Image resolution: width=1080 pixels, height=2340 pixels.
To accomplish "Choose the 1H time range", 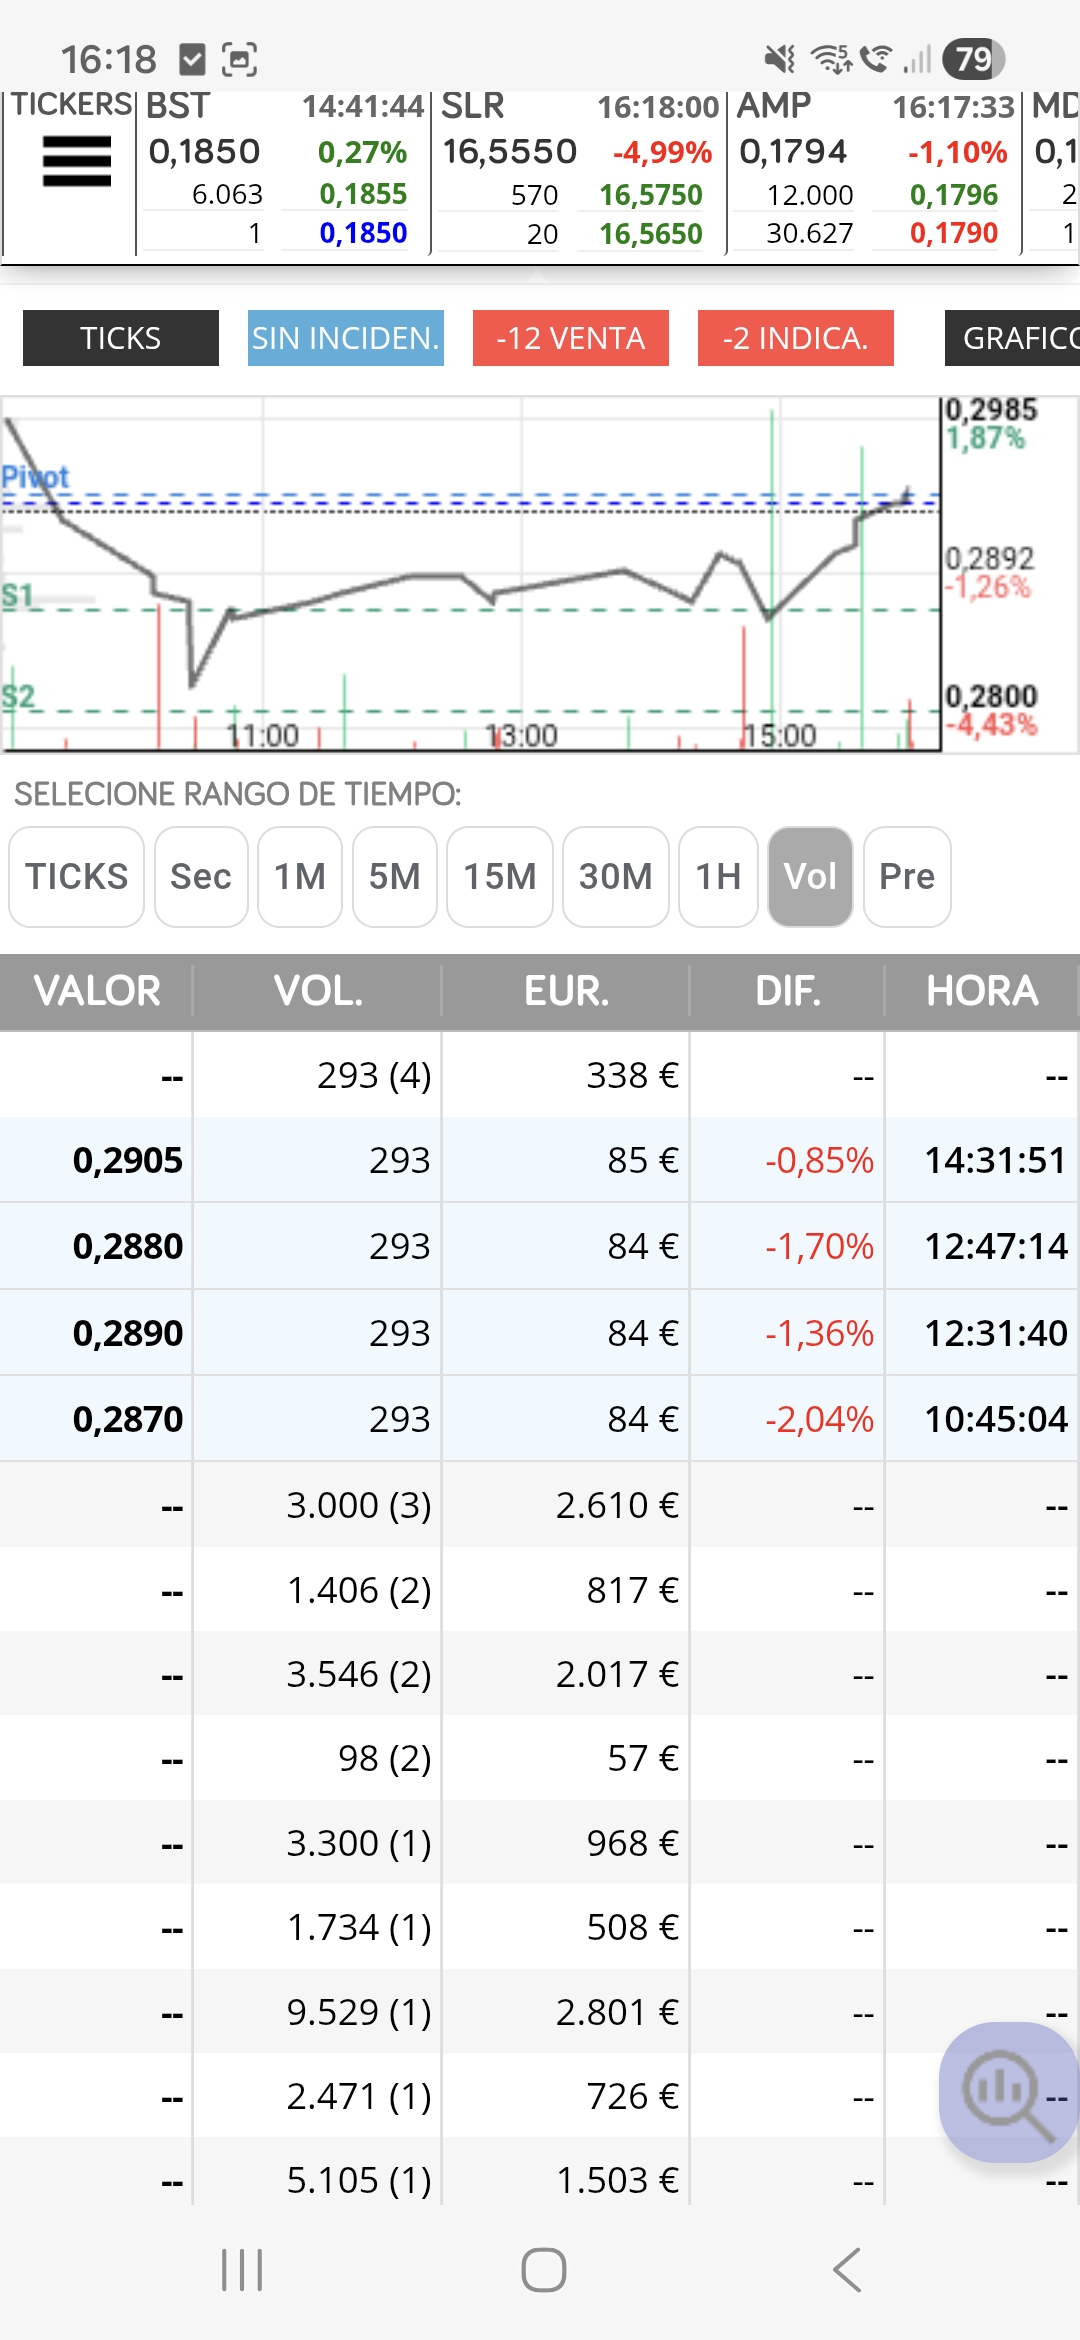I will [x=718, y=877].
